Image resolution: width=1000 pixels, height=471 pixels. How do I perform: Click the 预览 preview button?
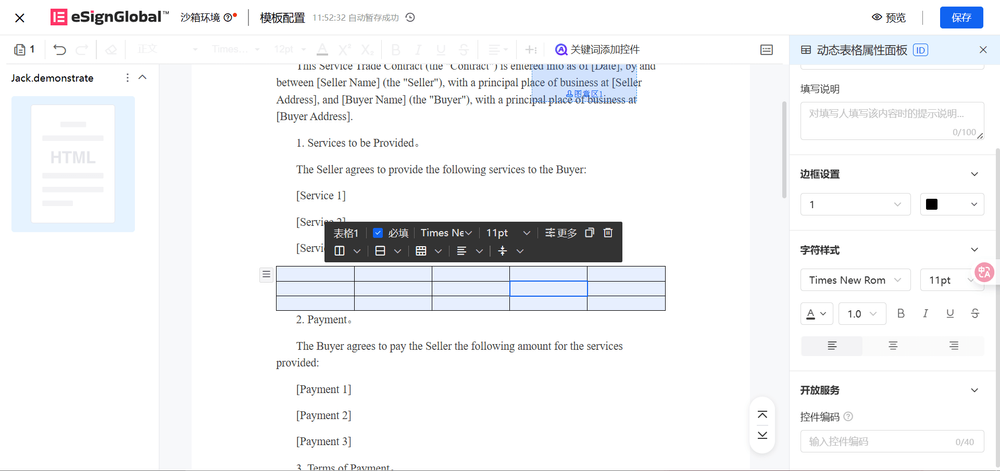[889, 17]
